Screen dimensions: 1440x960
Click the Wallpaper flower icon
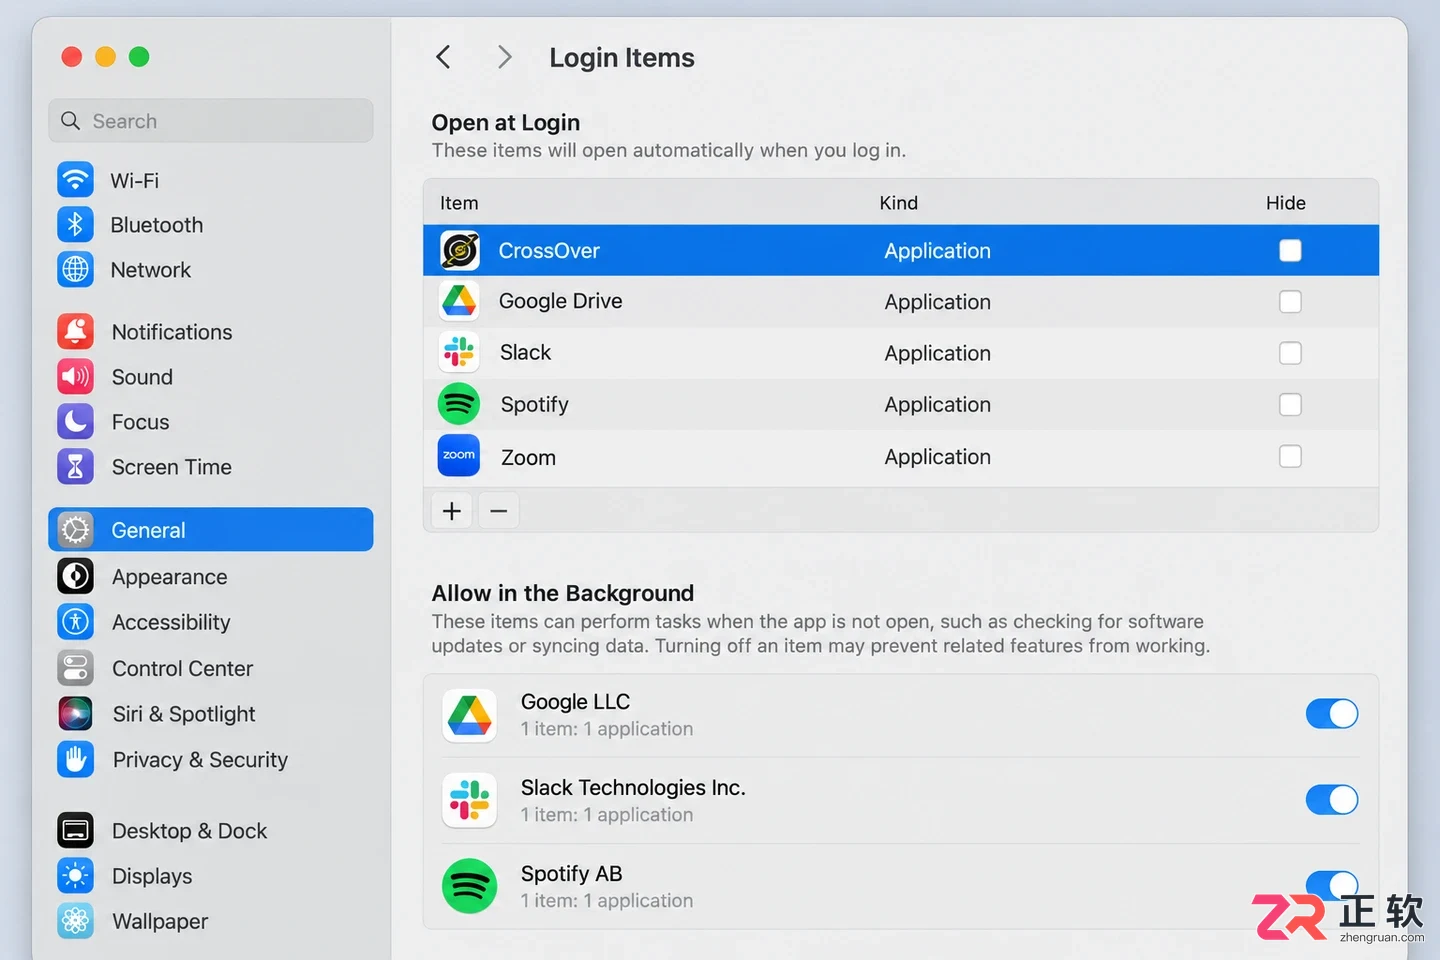(75, 921)
